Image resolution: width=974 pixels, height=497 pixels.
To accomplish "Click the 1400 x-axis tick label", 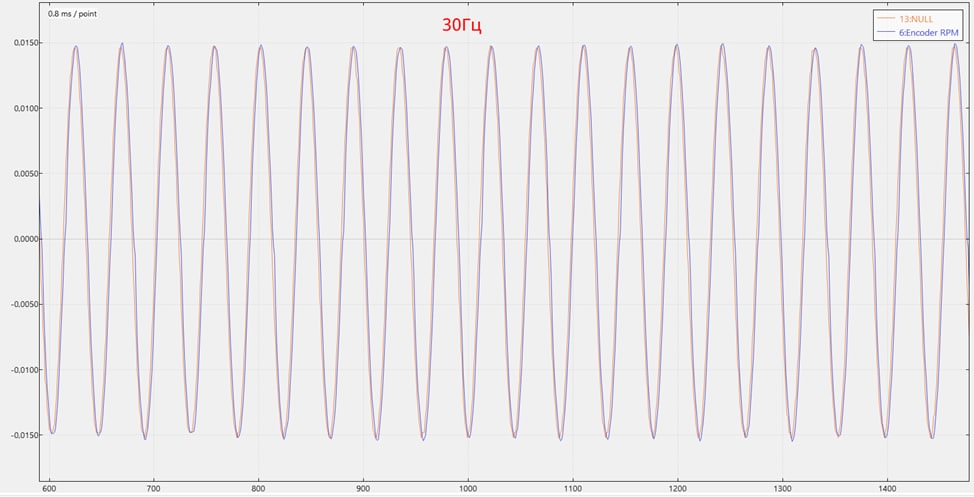I will click(x=887, y=489).
